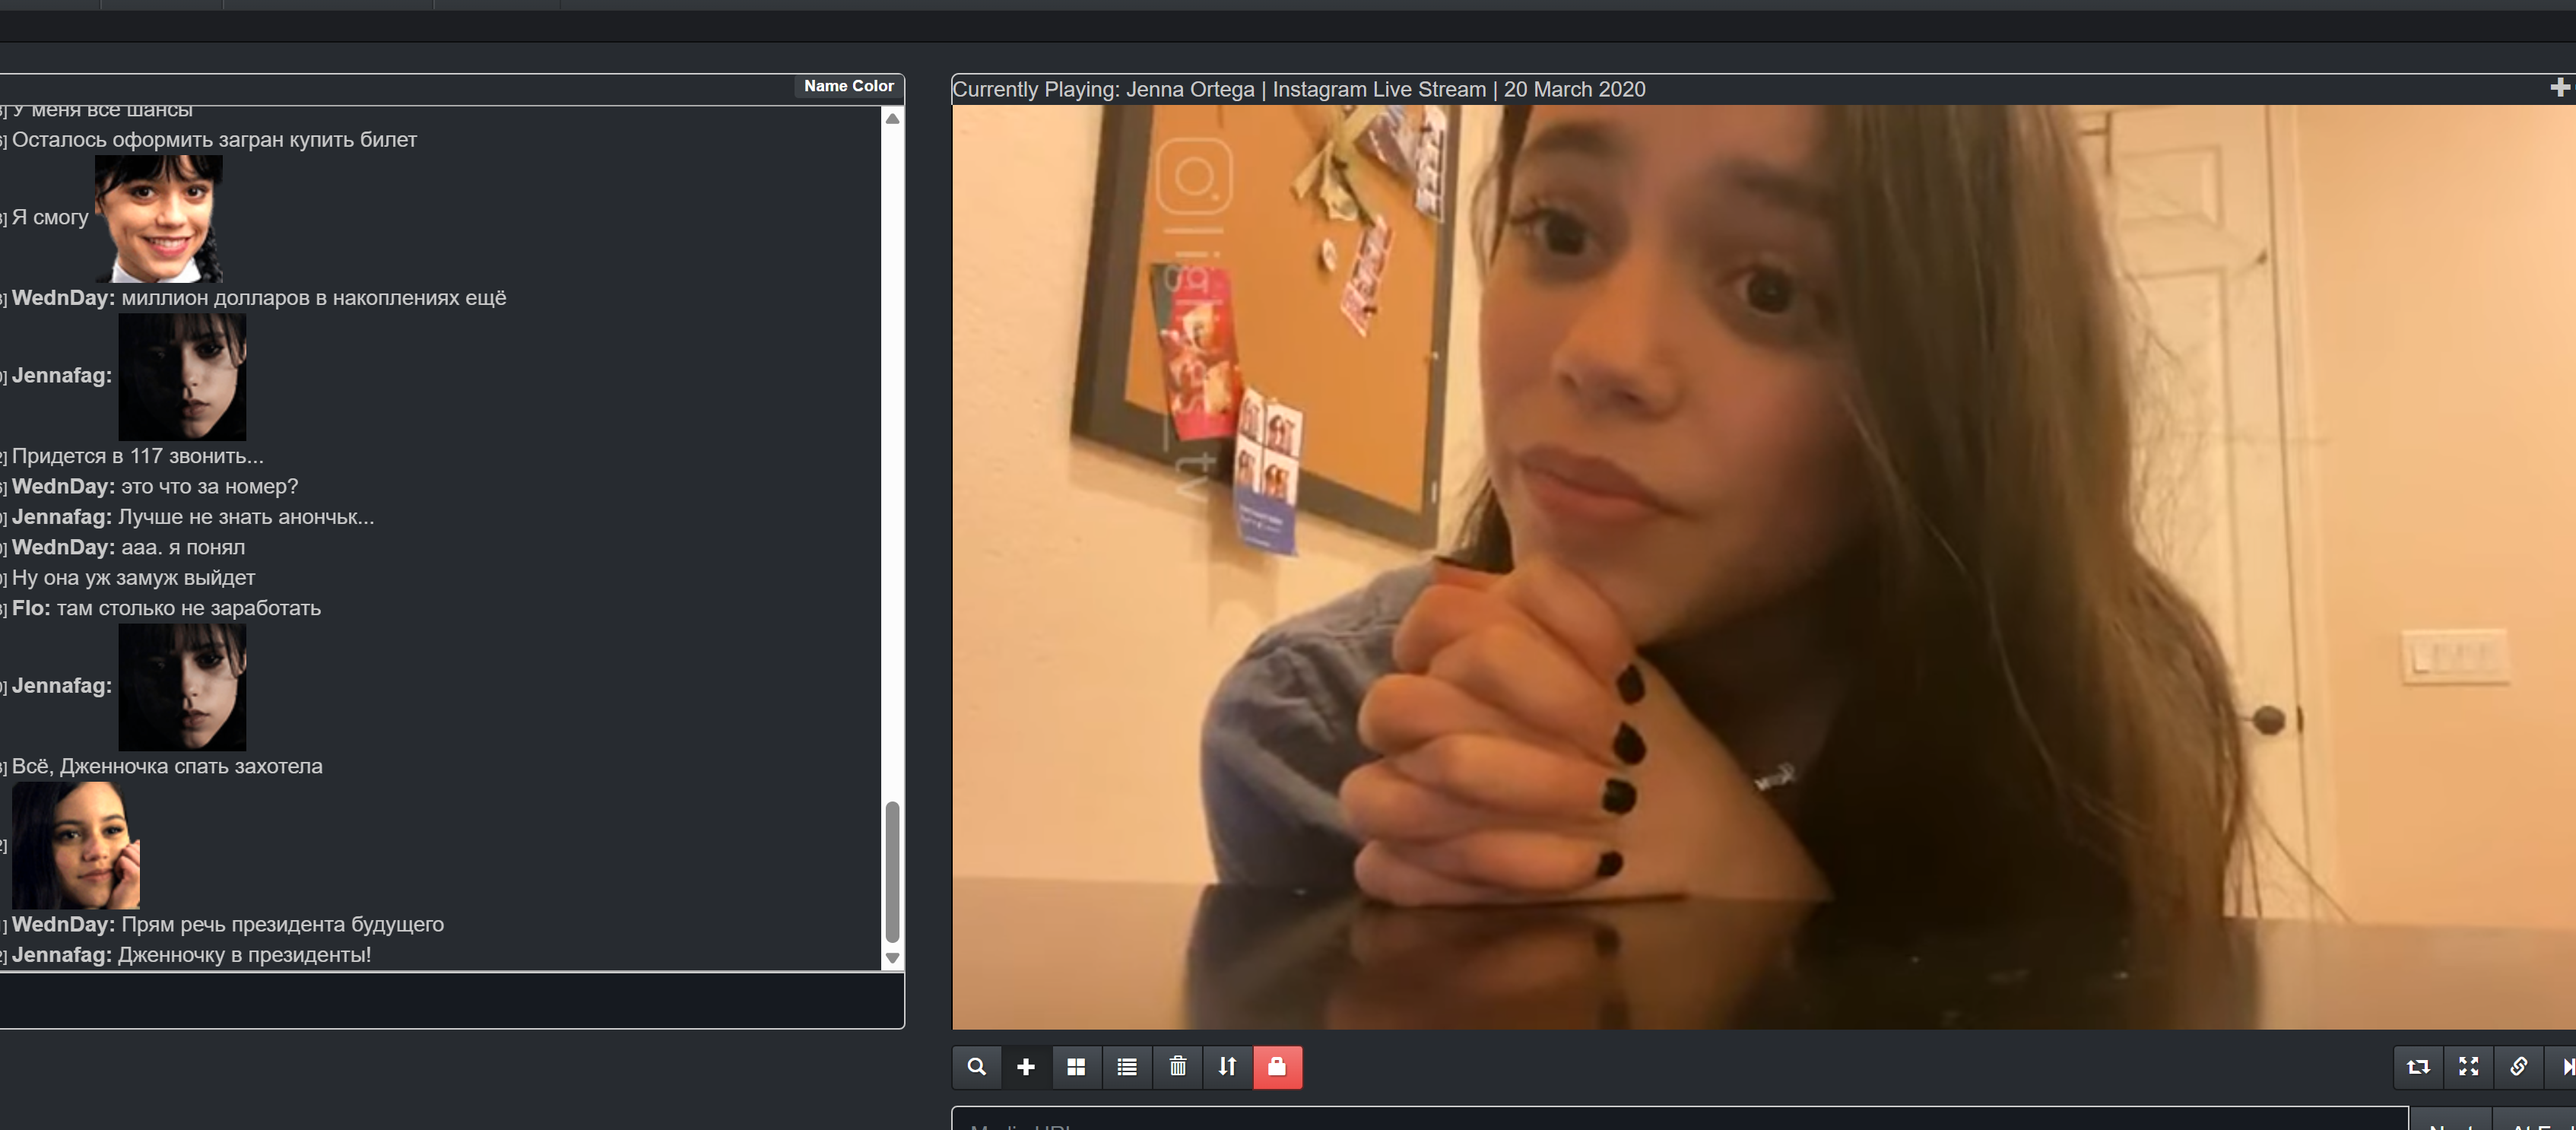Click the add media plus button
The height and width of the screenshot is (1130, 2576).
[x=1026, y=1067]
